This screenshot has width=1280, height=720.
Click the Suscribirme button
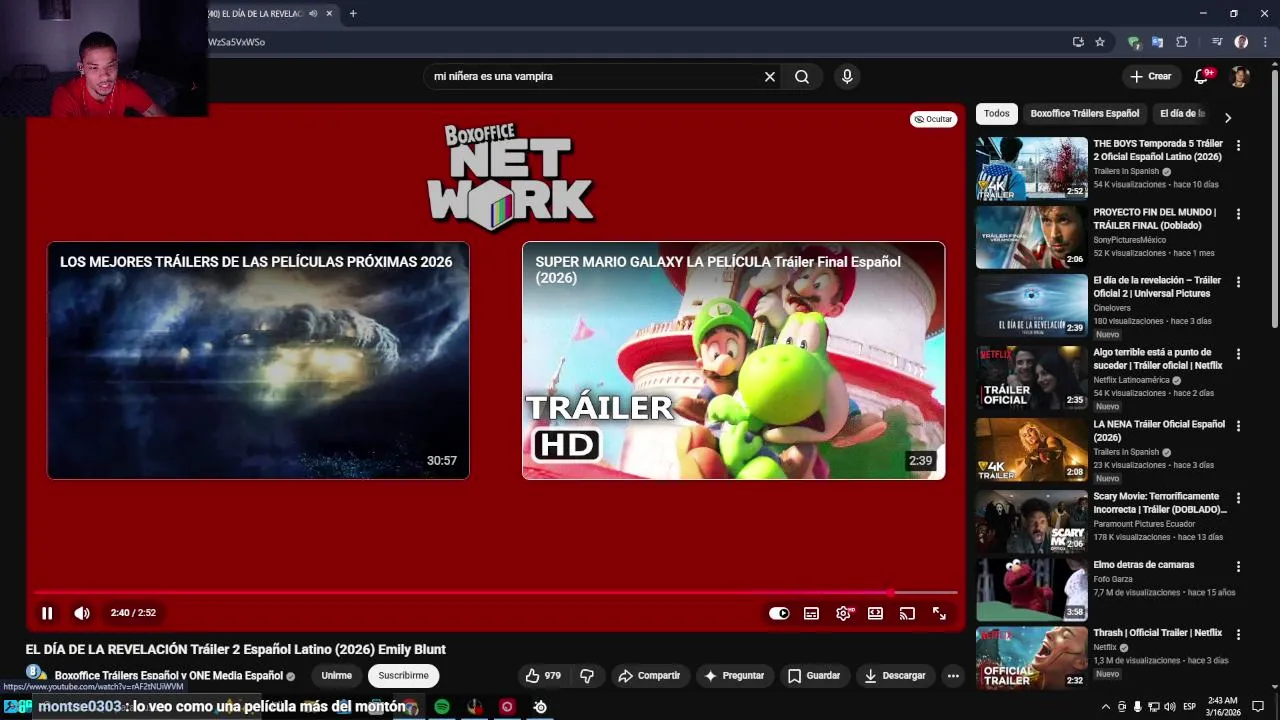(x=403, y=676)
